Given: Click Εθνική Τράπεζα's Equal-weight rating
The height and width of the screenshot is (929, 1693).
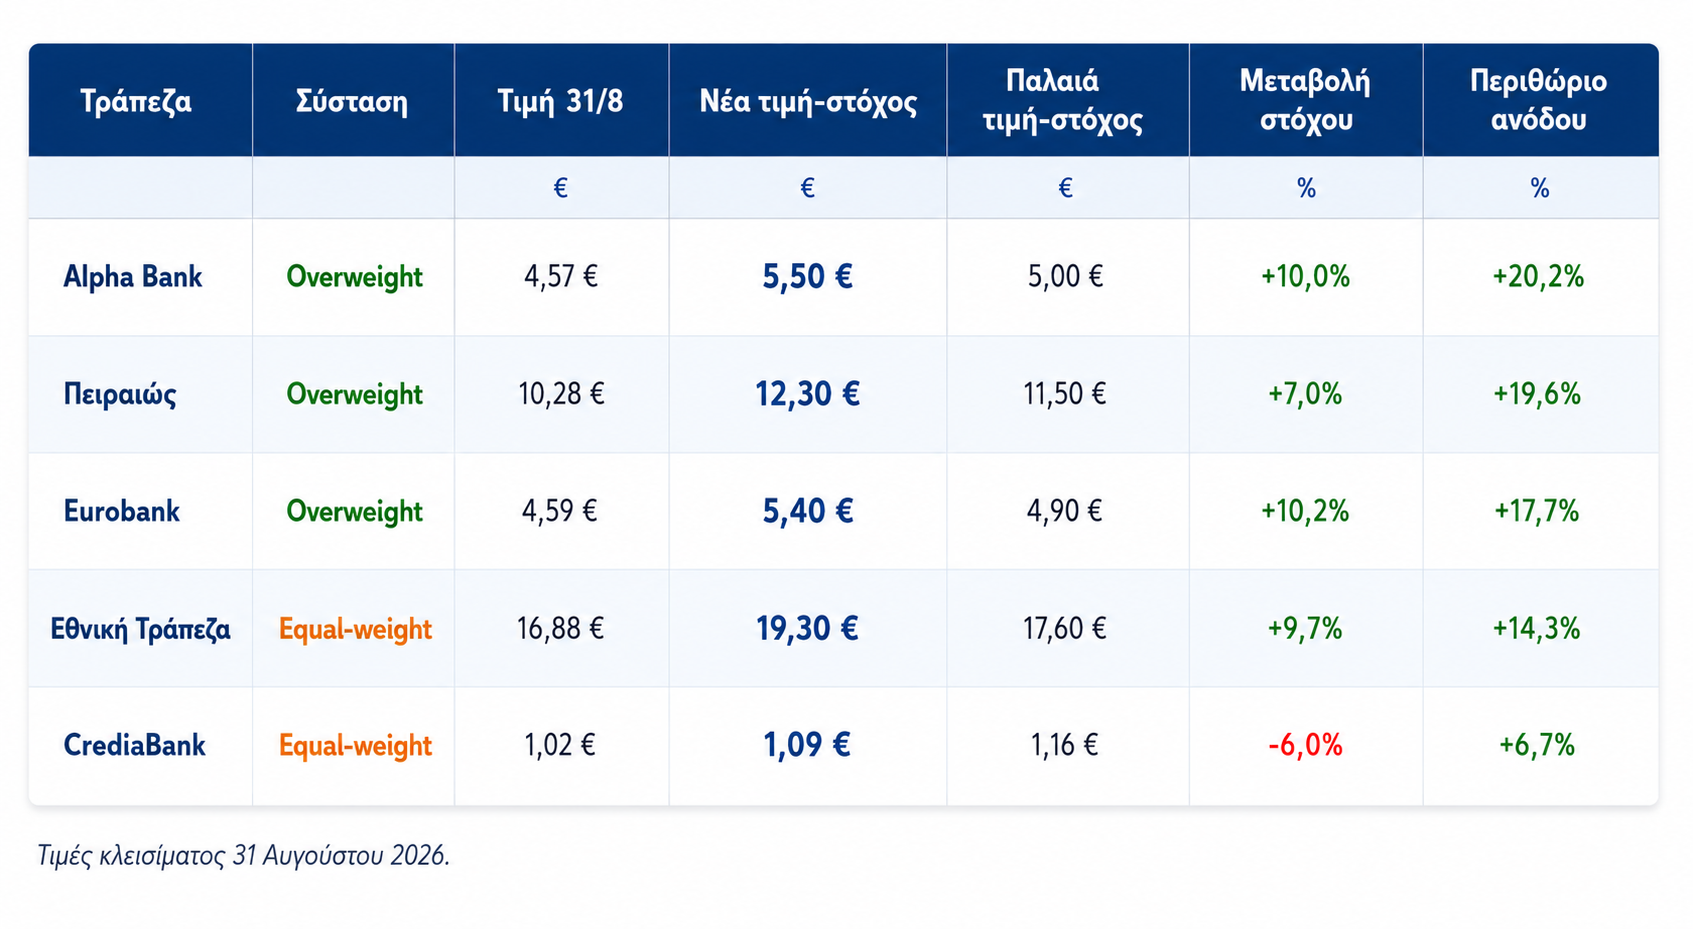Looking at the screenshot, I should pyautogui.click(x=355, y=629).
